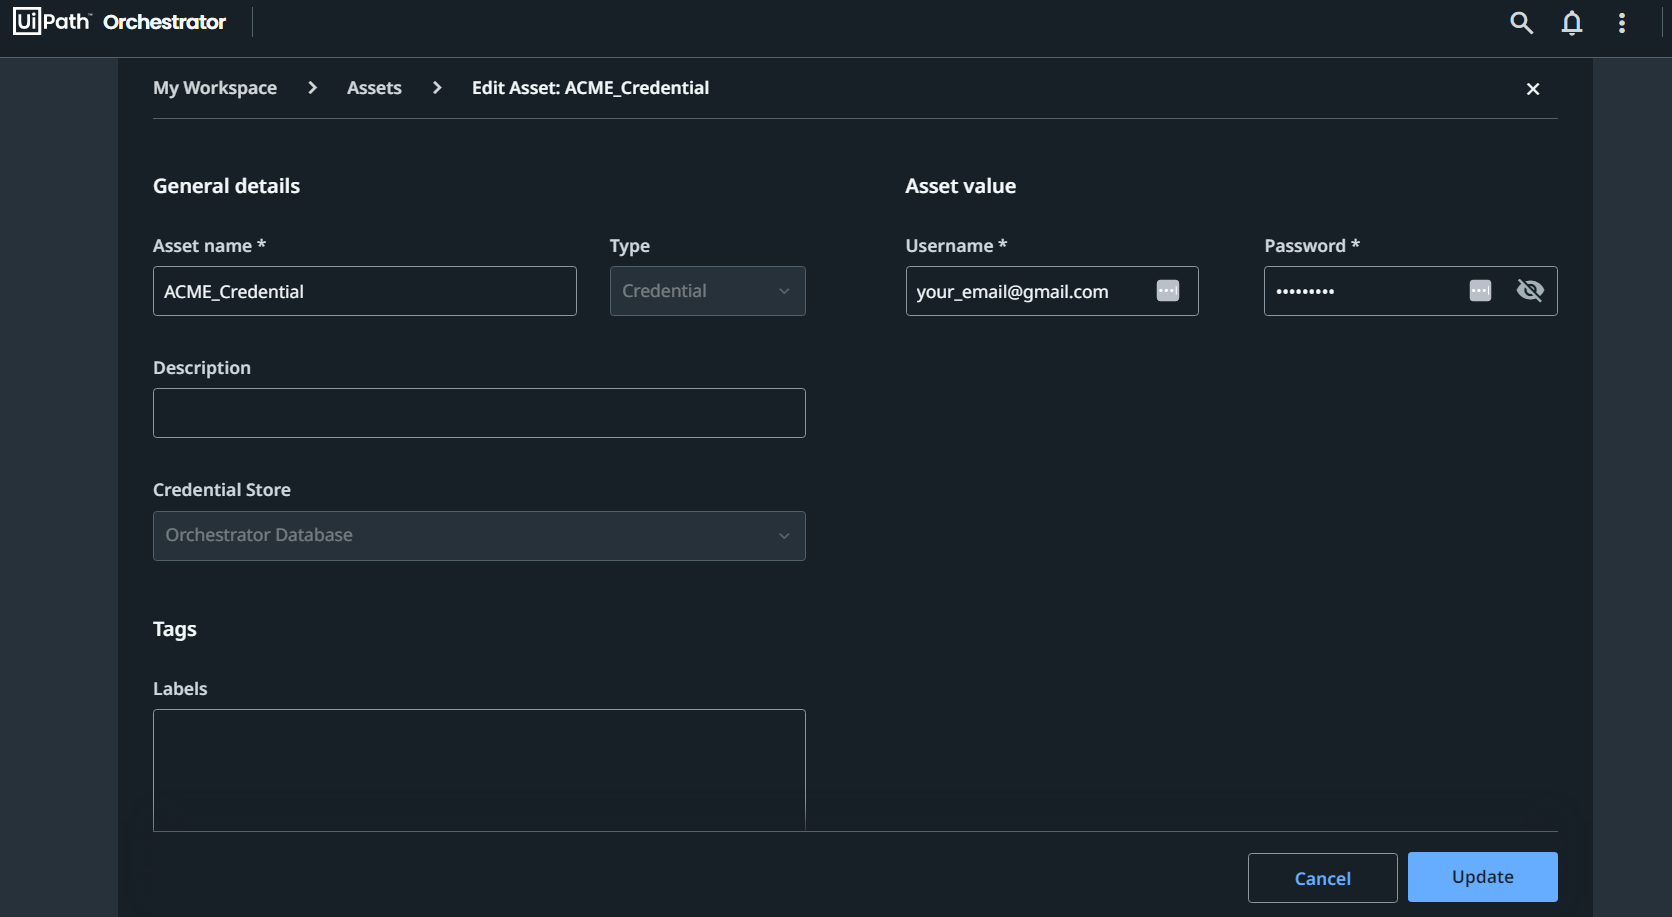
Task: Select the Username email text
Action: (1011, 291)
